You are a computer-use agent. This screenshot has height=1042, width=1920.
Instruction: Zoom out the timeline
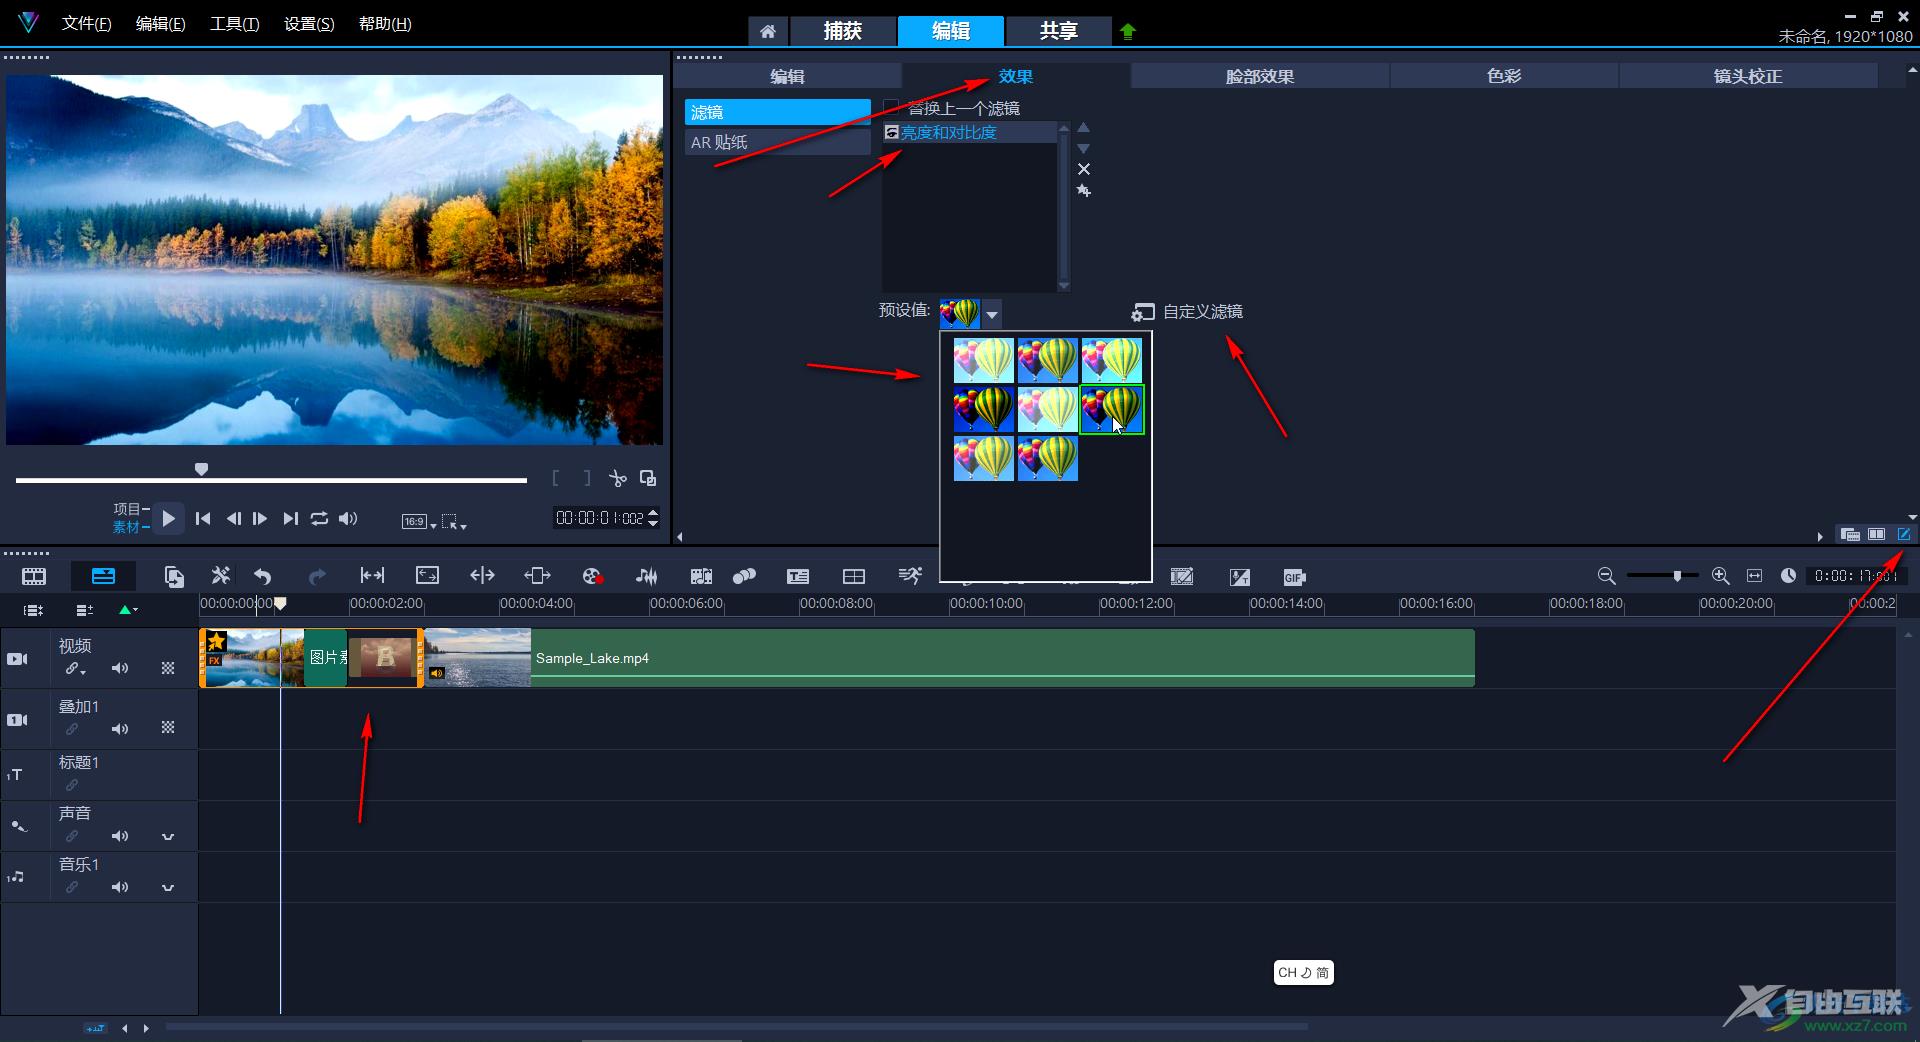tap(1606, 575)
